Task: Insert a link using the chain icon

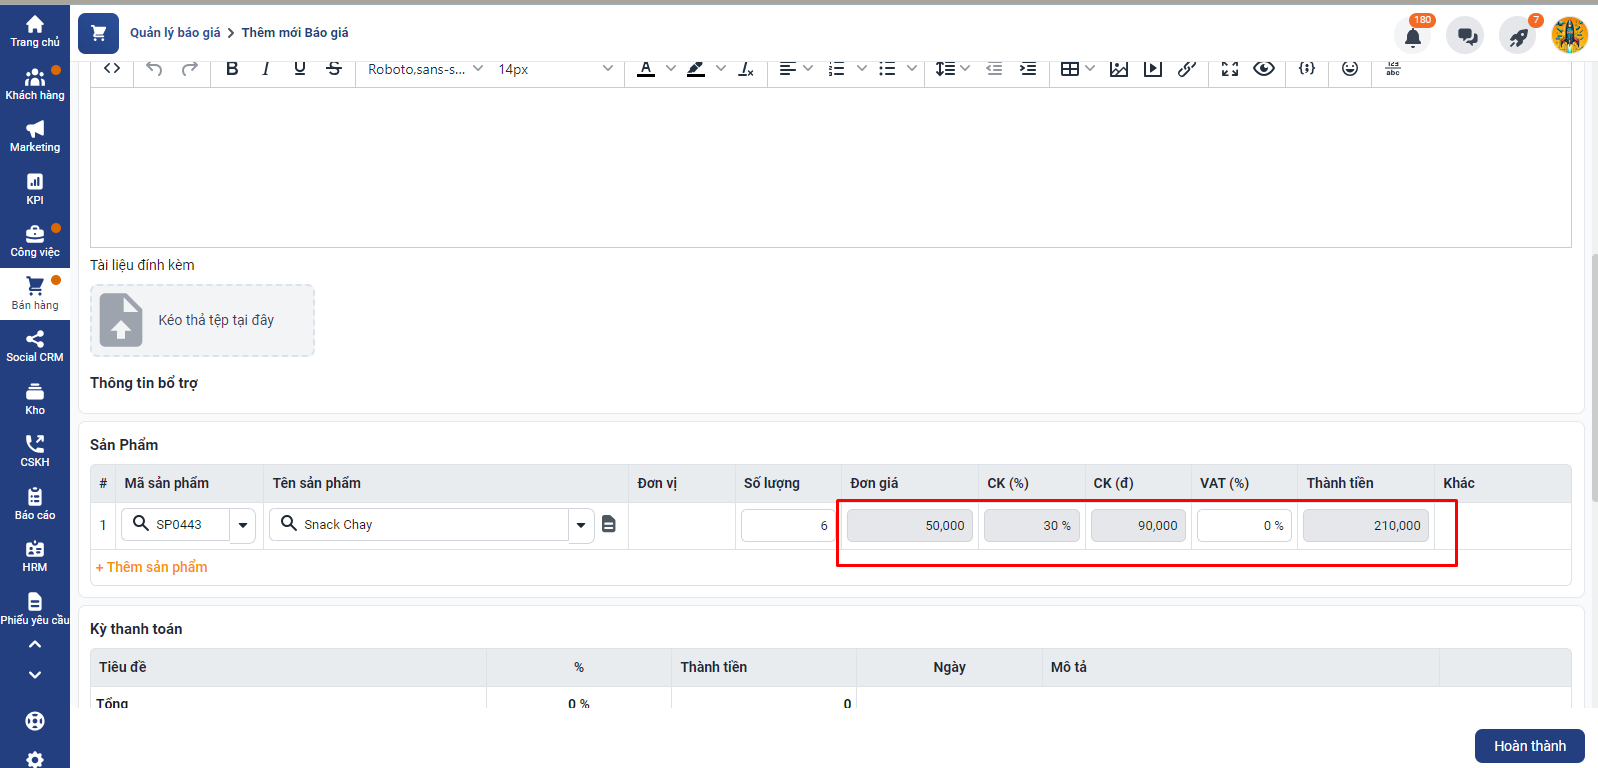Action: tap(1187, 69)
